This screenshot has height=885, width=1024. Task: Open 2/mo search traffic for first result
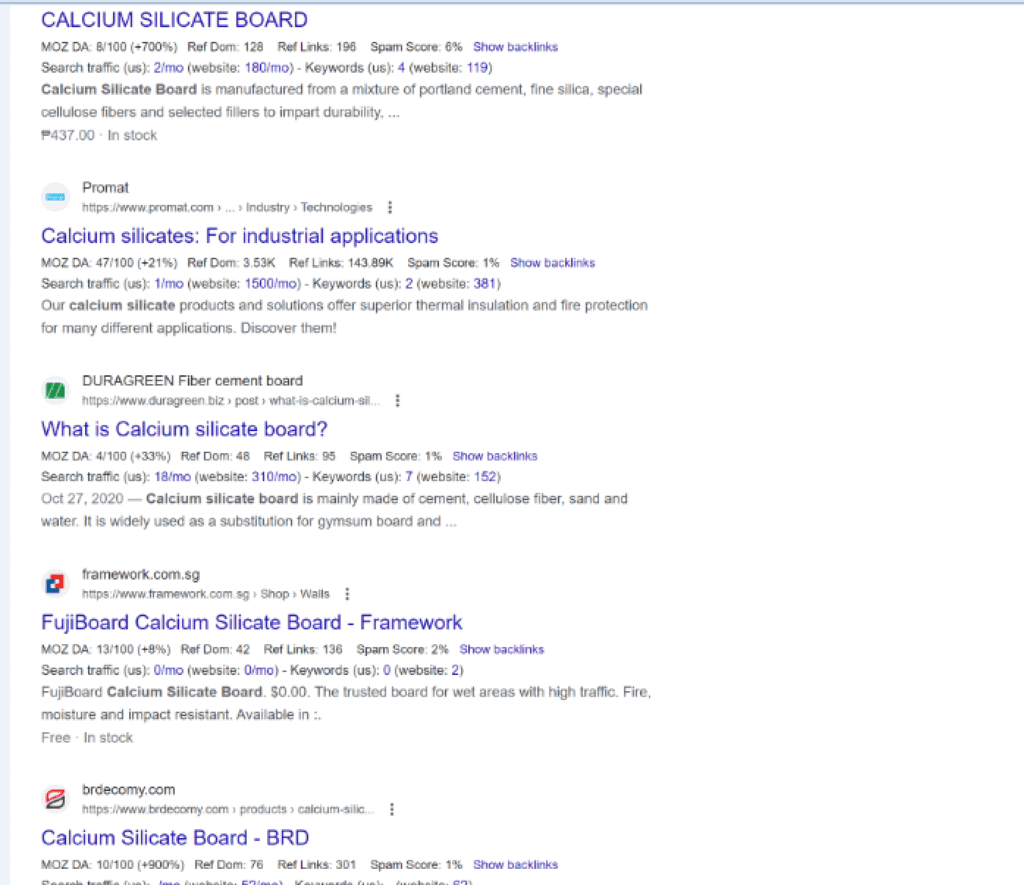point(168,68)
